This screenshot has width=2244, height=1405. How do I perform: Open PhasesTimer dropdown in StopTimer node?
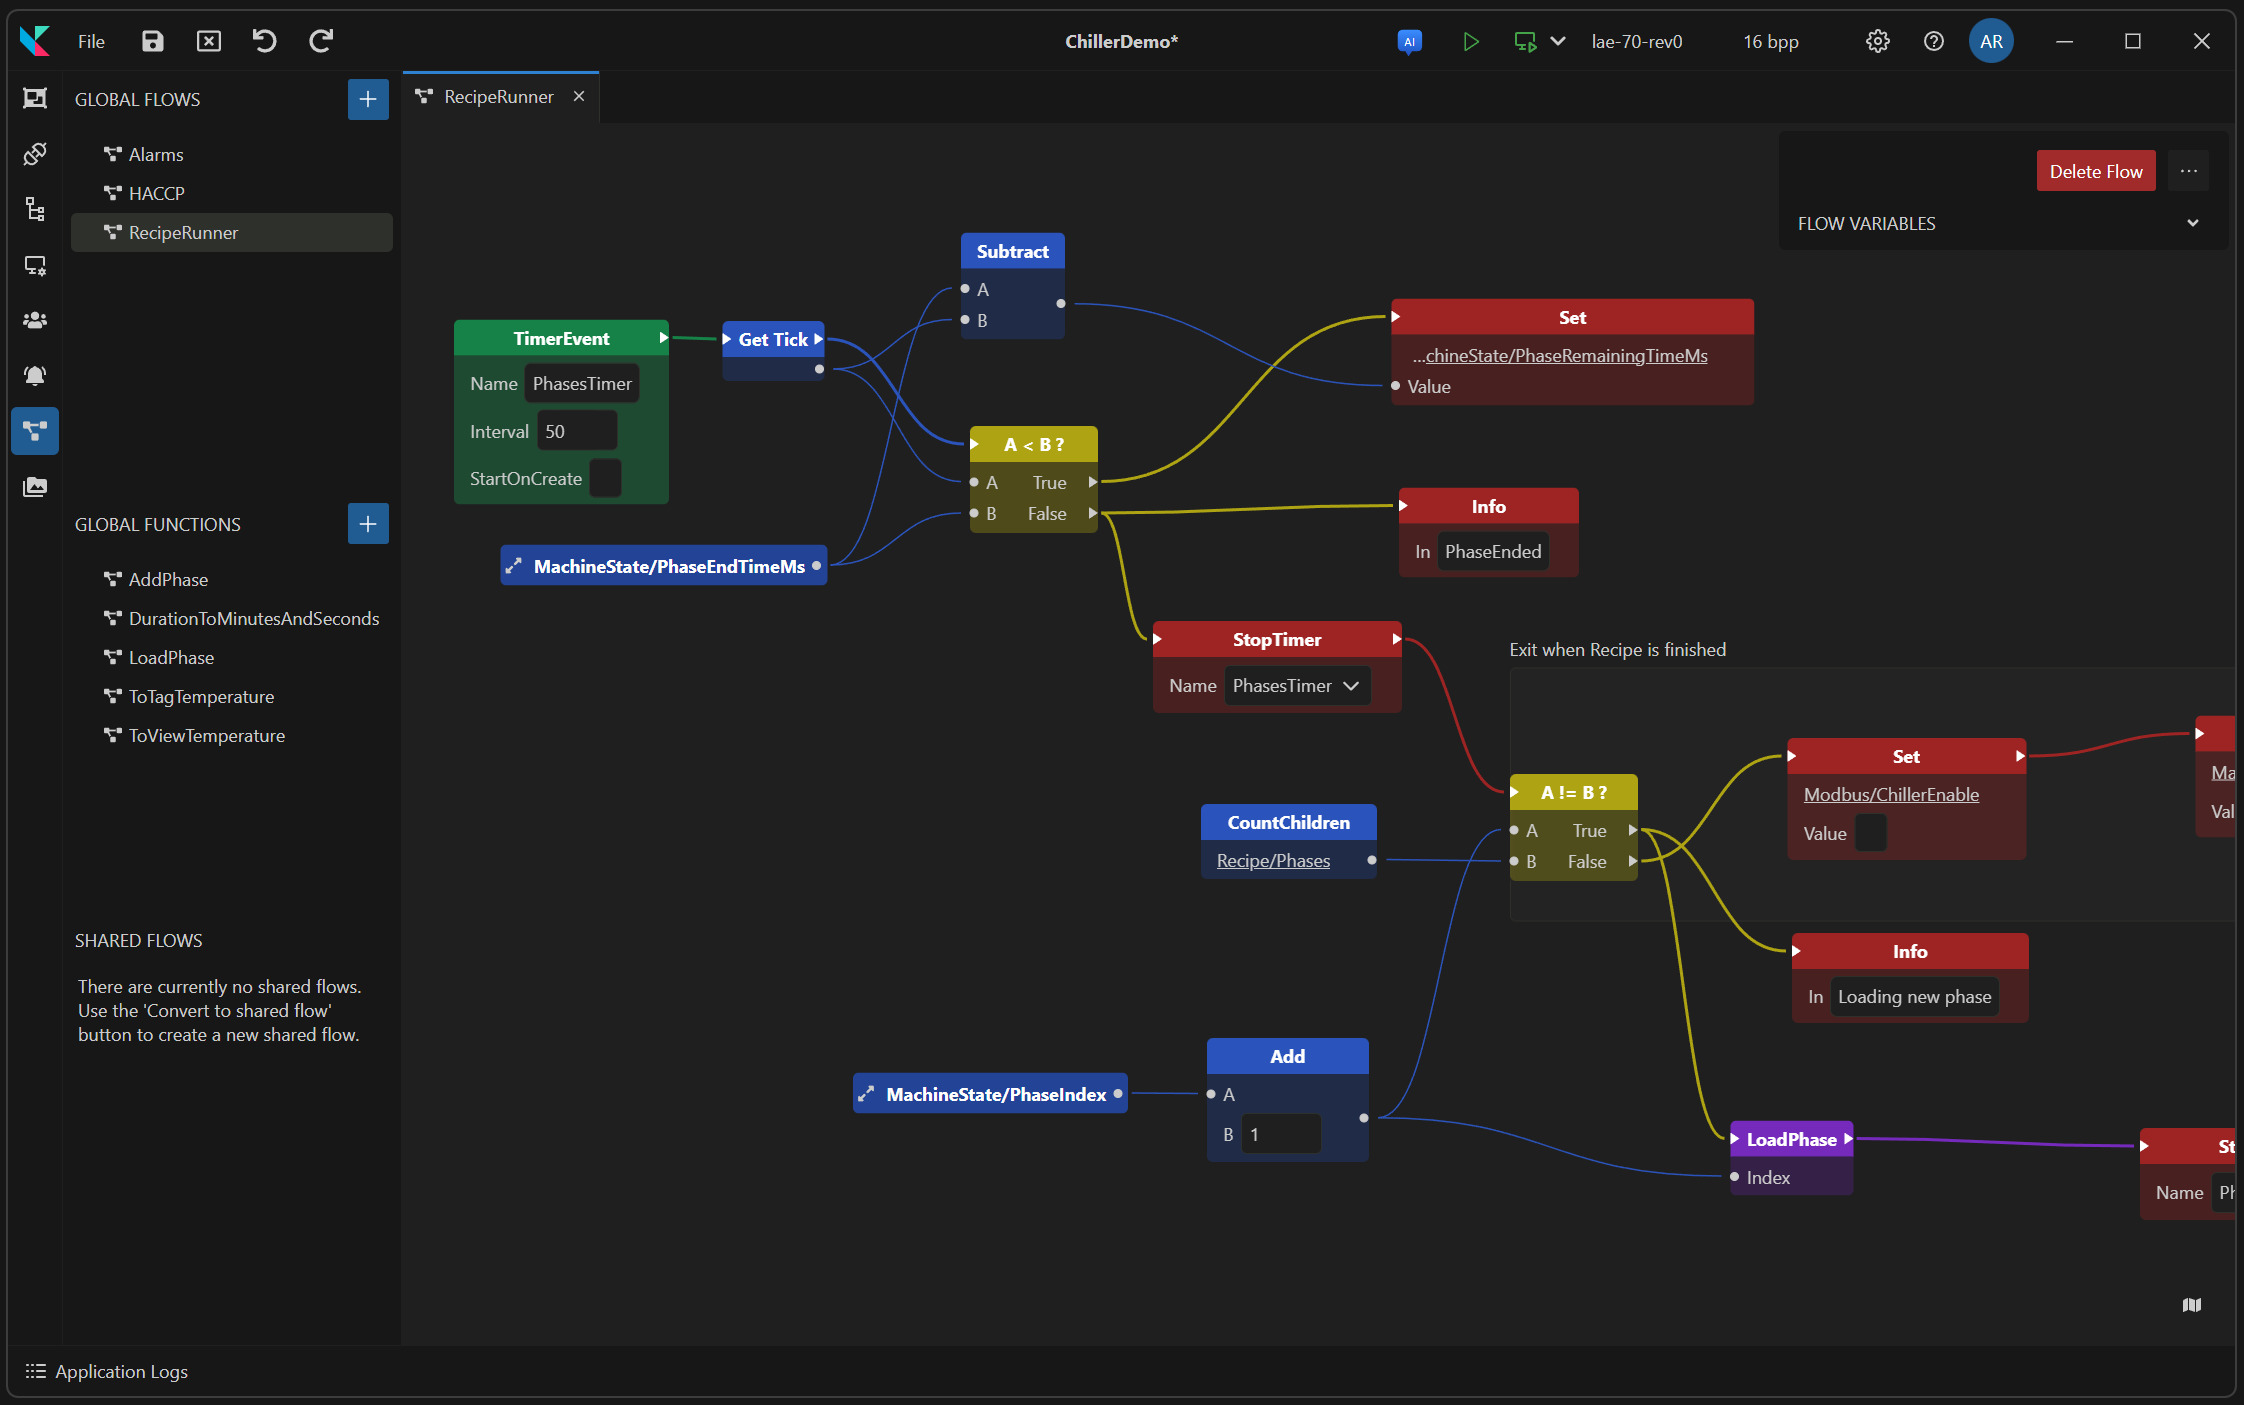(1297, 686)
